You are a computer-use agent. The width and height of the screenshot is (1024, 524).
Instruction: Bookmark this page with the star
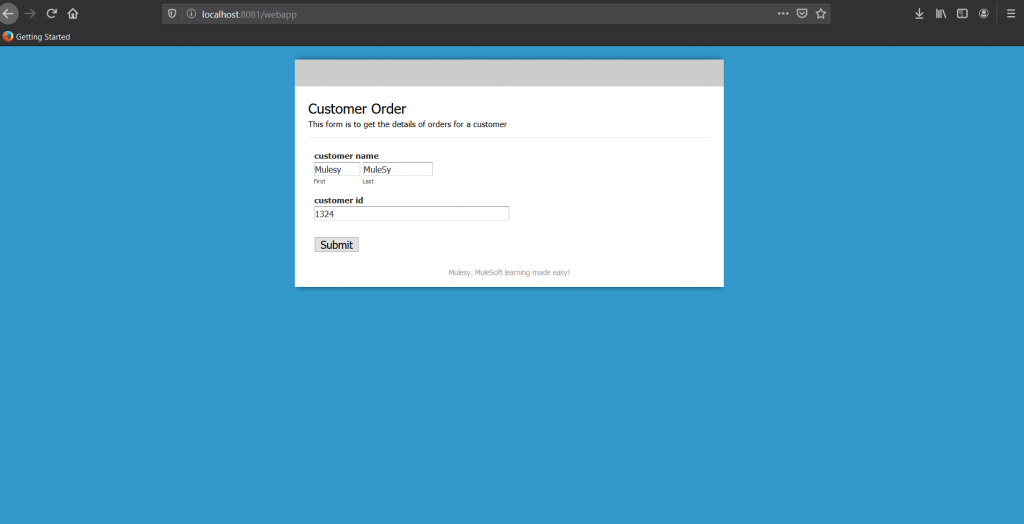tap(820, 14)
